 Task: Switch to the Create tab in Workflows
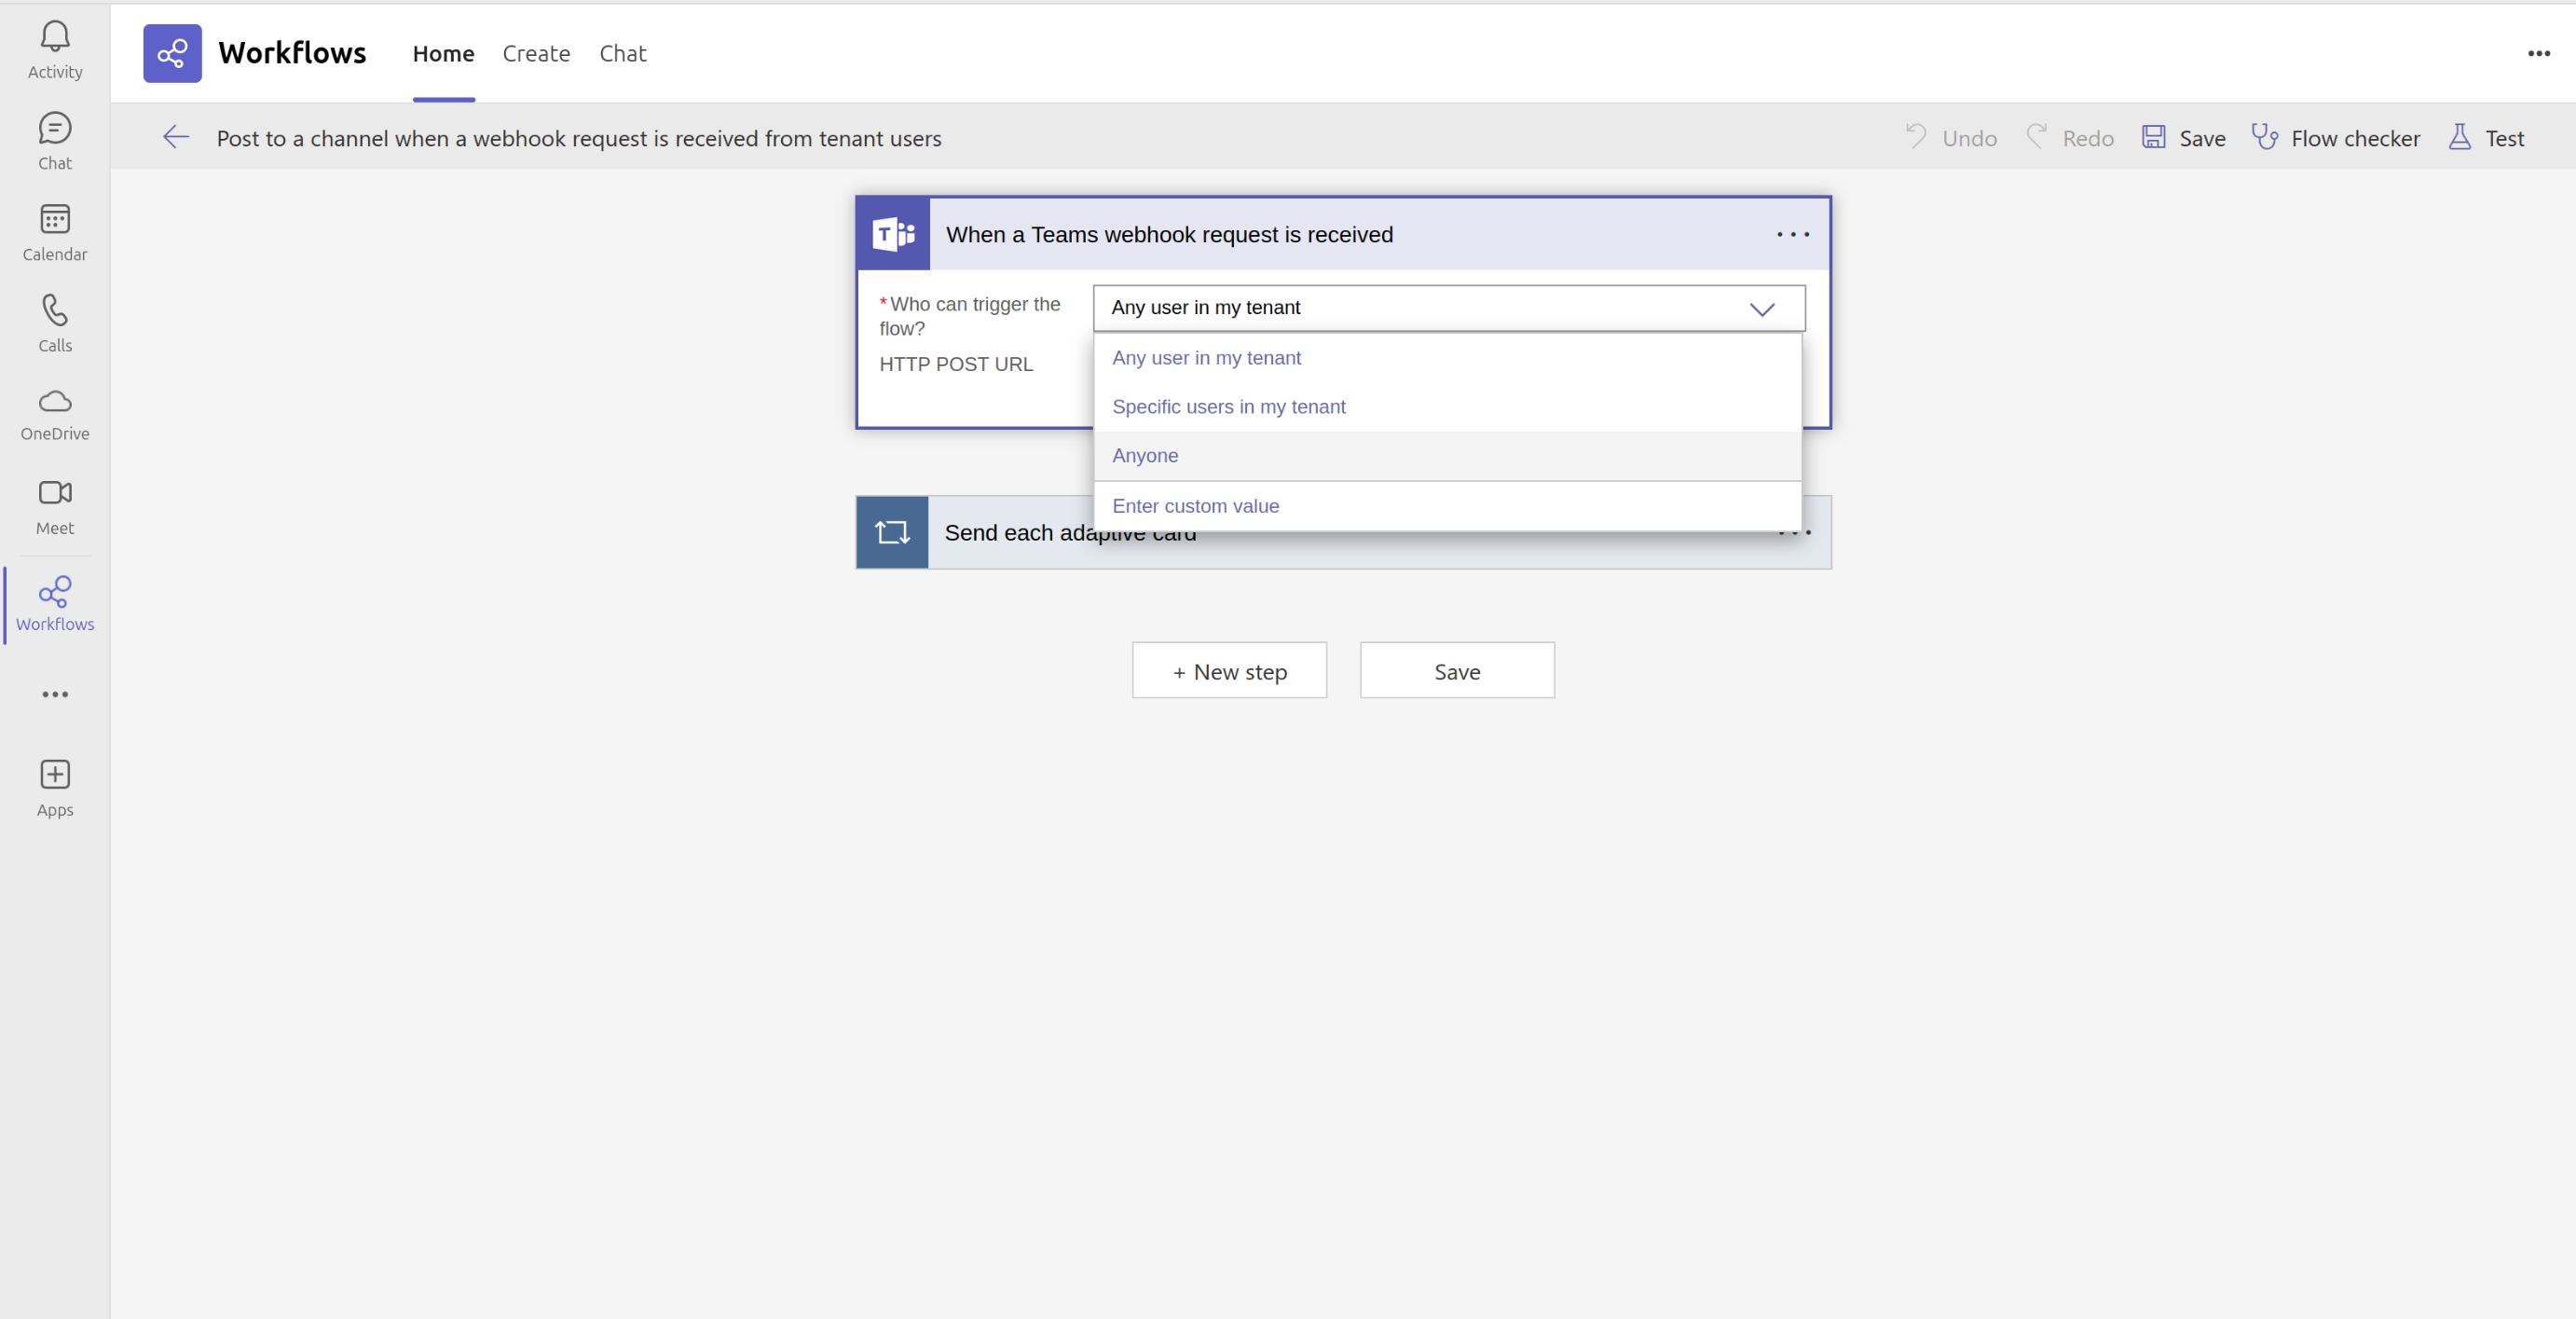click(x=536, y=53)
